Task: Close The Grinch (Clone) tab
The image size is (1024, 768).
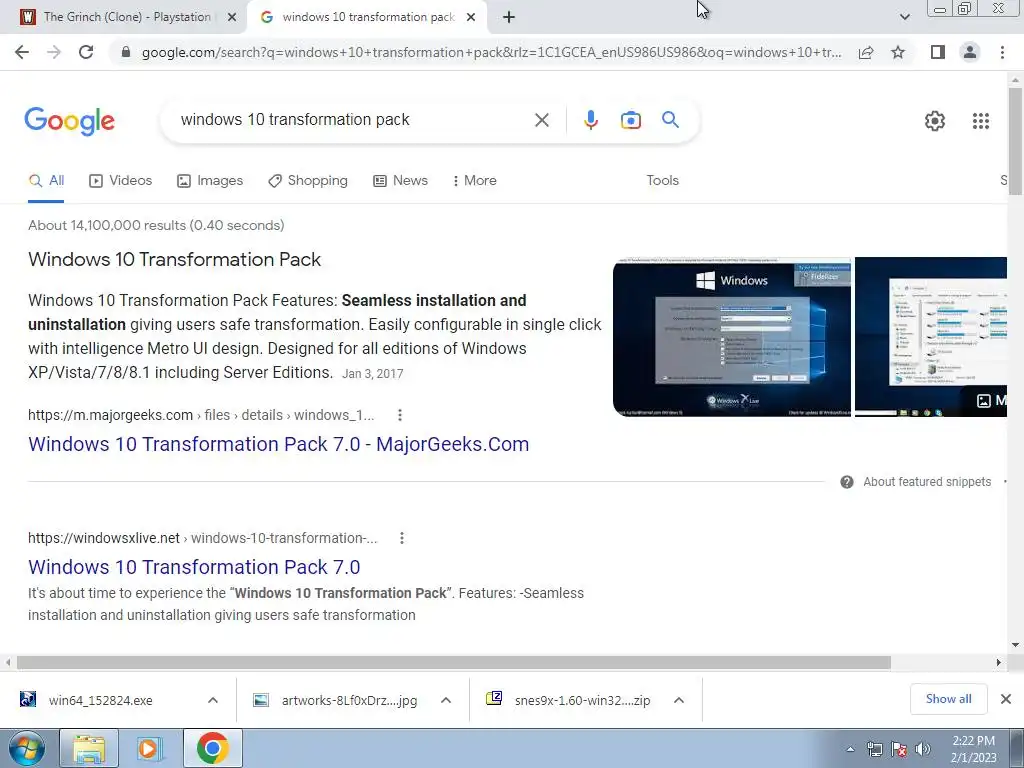Action: pos(231,18)
